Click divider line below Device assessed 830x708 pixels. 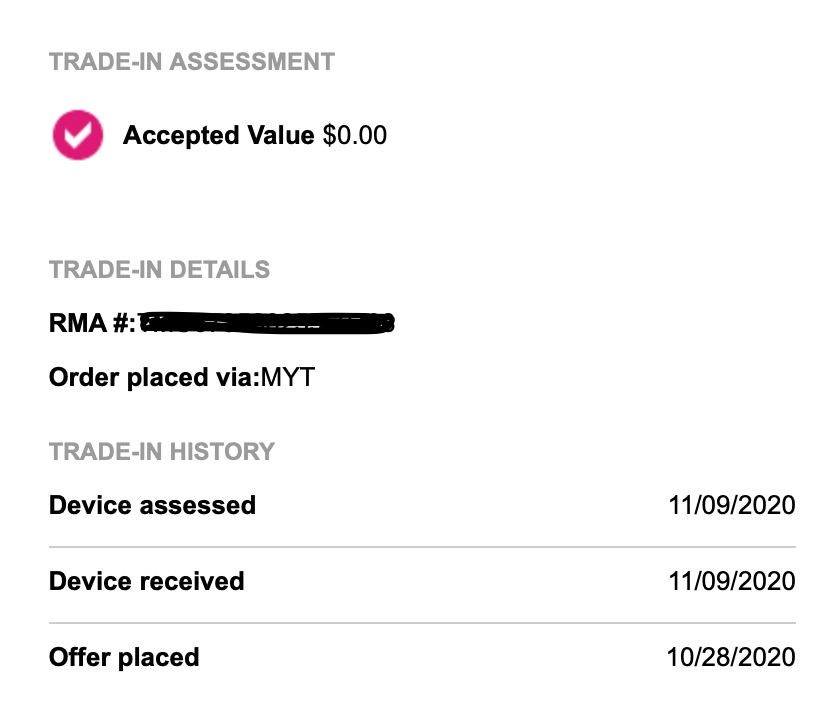(x=422, y=547)
